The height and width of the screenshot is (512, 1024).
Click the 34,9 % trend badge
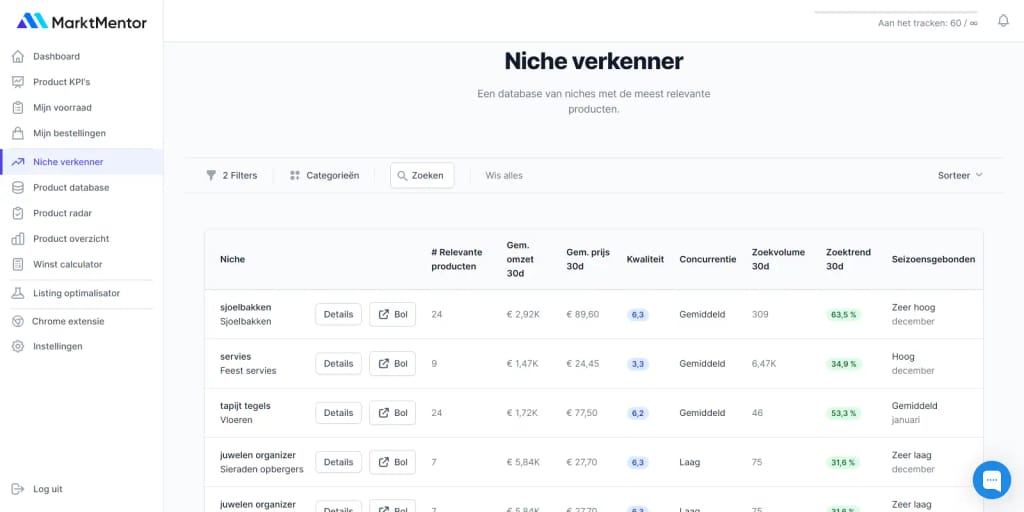click(x=844, y=364)
